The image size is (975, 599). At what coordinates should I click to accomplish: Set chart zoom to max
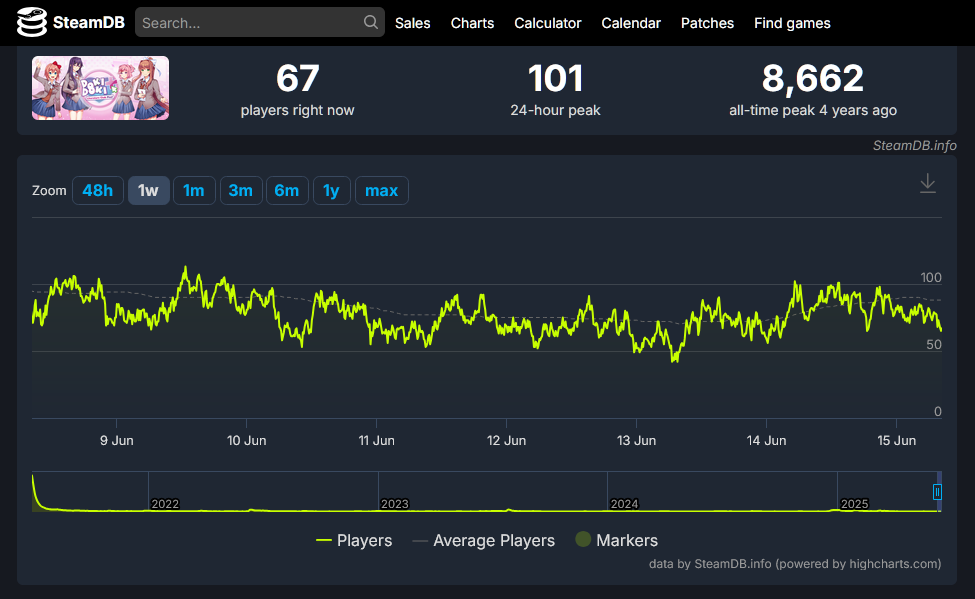381,190
